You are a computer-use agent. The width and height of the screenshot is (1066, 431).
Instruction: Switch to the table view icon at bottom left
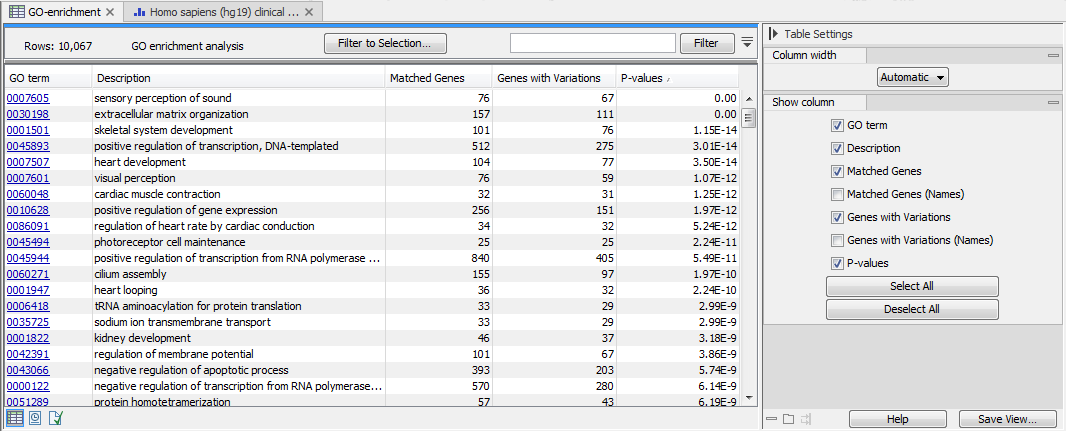coord(16,418)
